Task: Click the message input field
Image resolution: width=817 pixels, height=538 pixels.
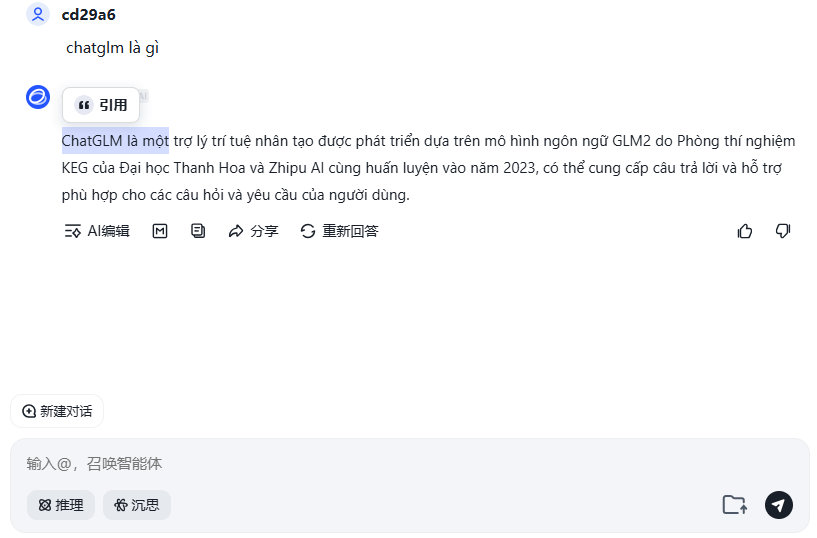Action: coord(410,464)
